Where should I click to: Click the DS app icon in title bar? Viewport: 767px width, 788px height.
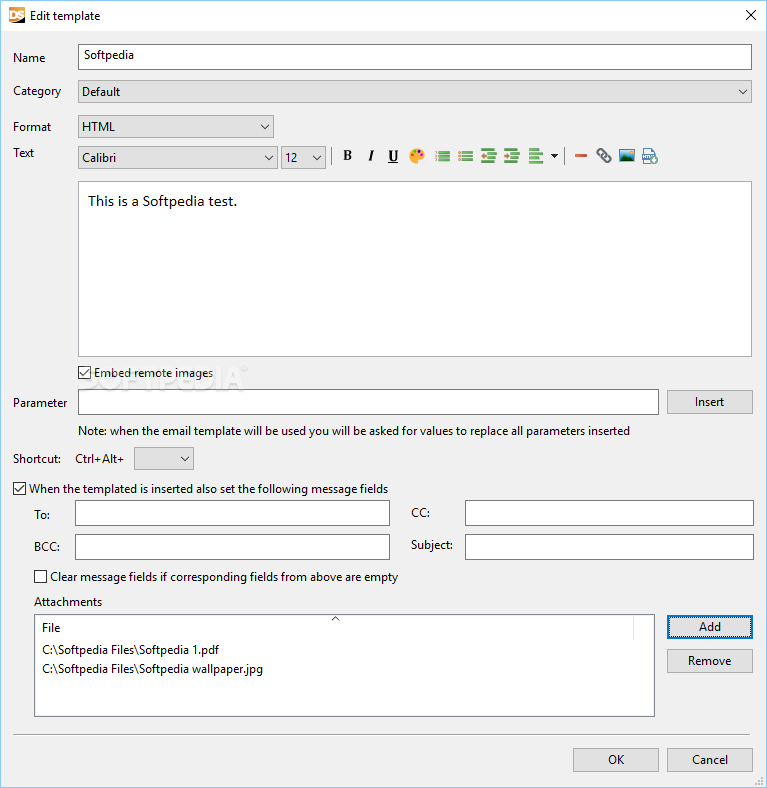(x=17, y=16)
